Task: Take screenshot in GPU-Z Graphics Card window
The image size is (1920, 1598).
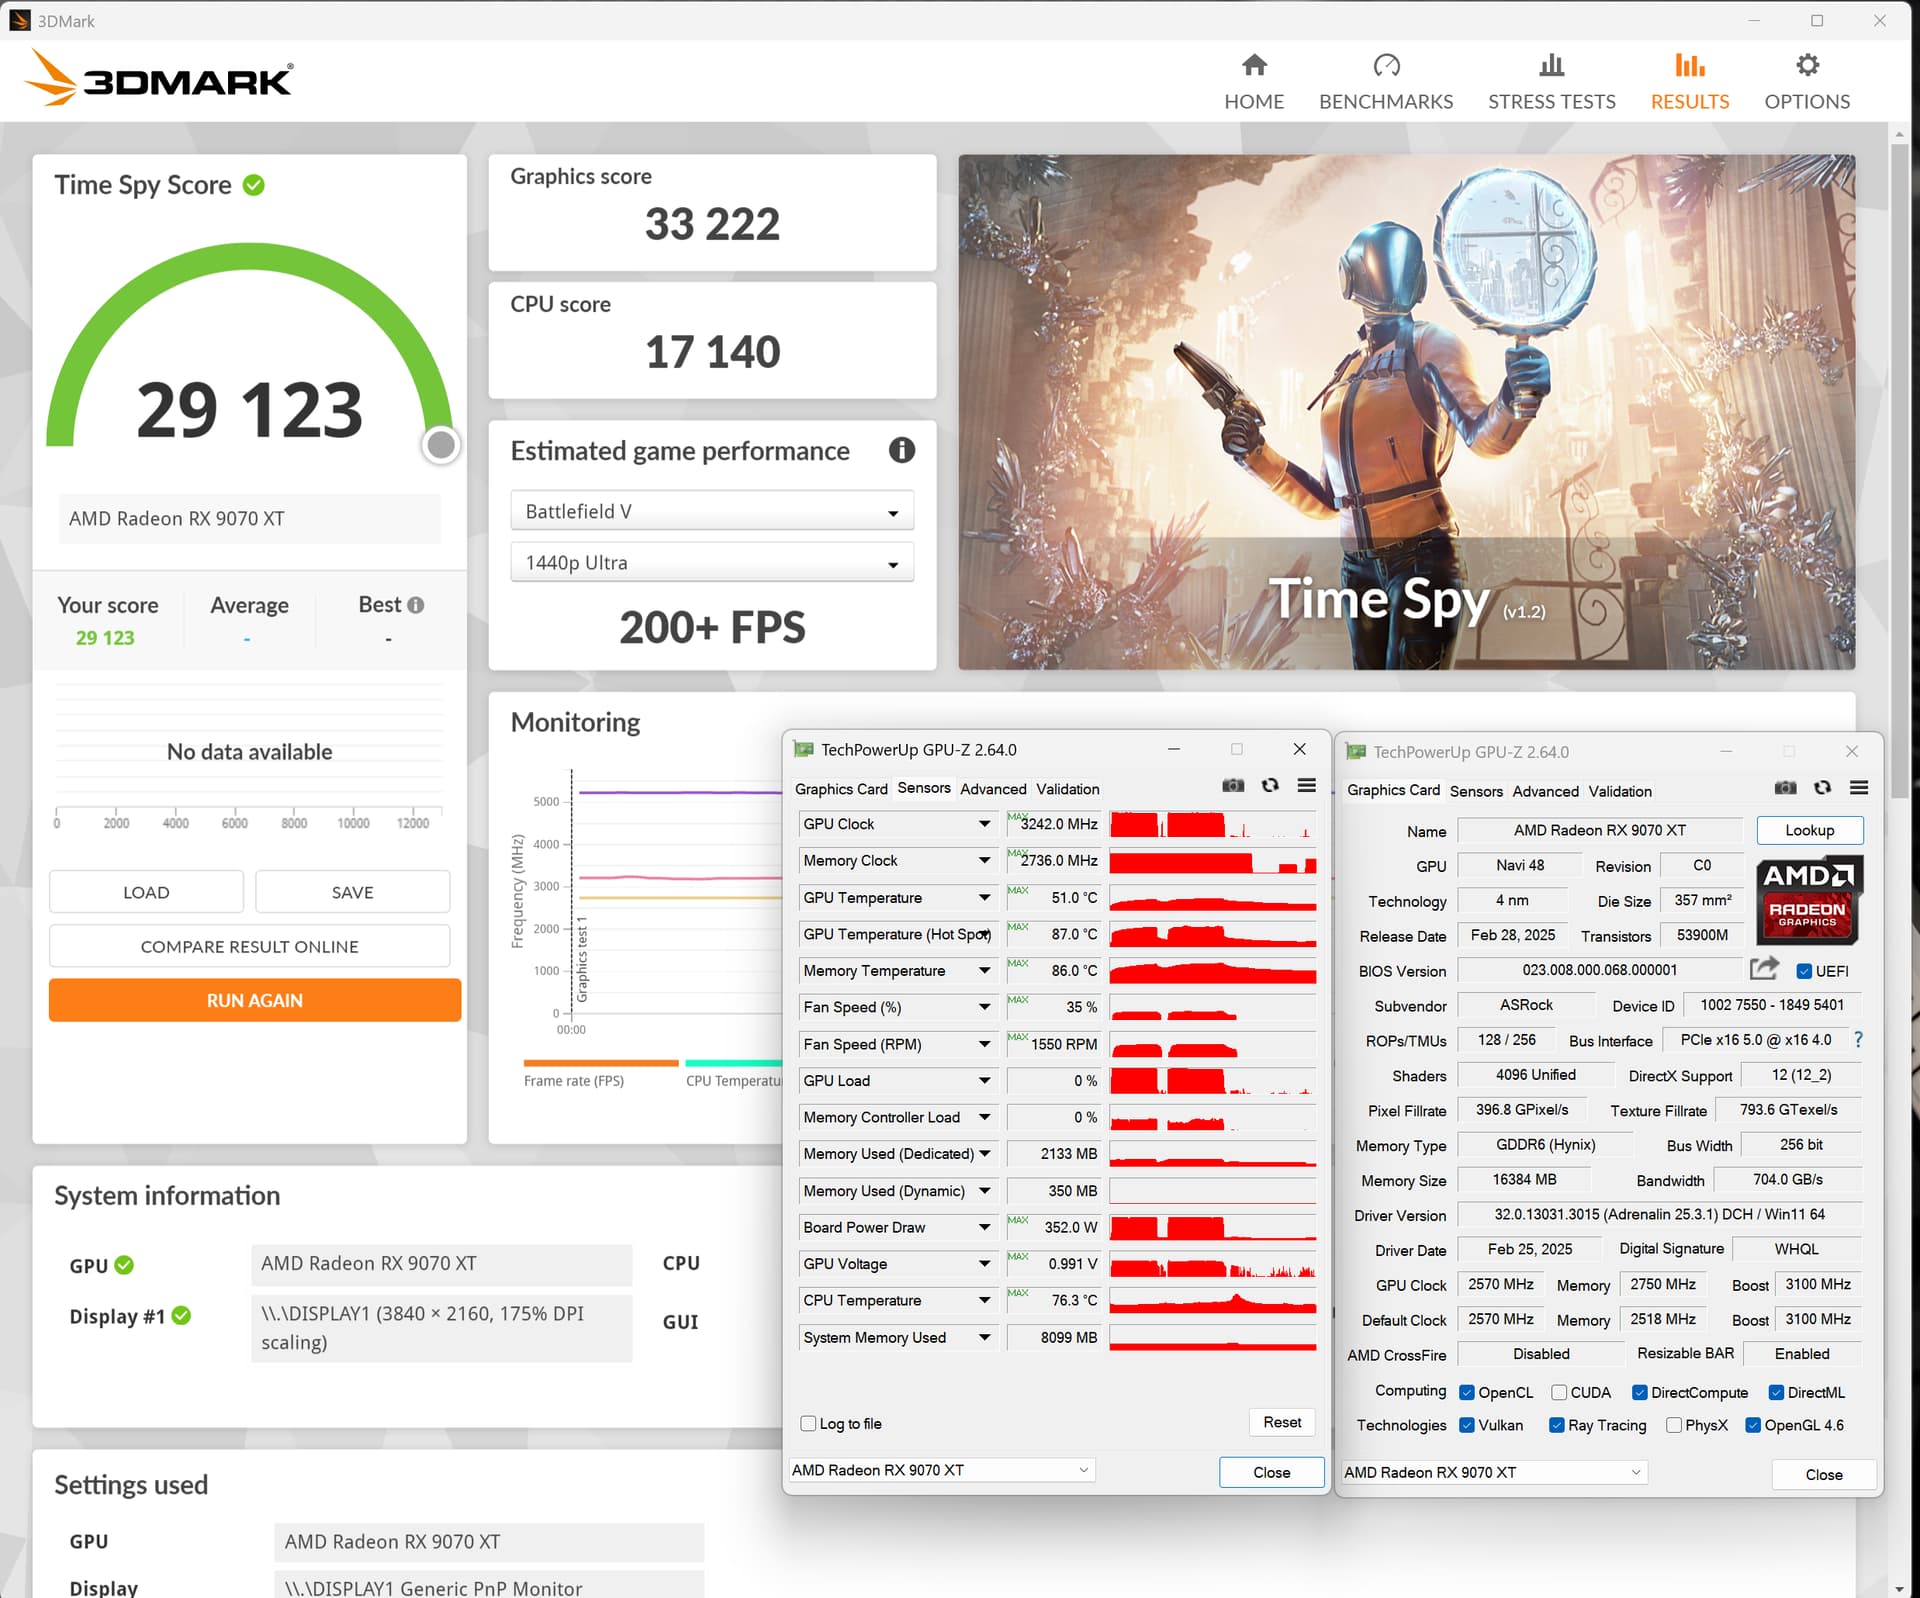Action: (x=1785, y=788)
